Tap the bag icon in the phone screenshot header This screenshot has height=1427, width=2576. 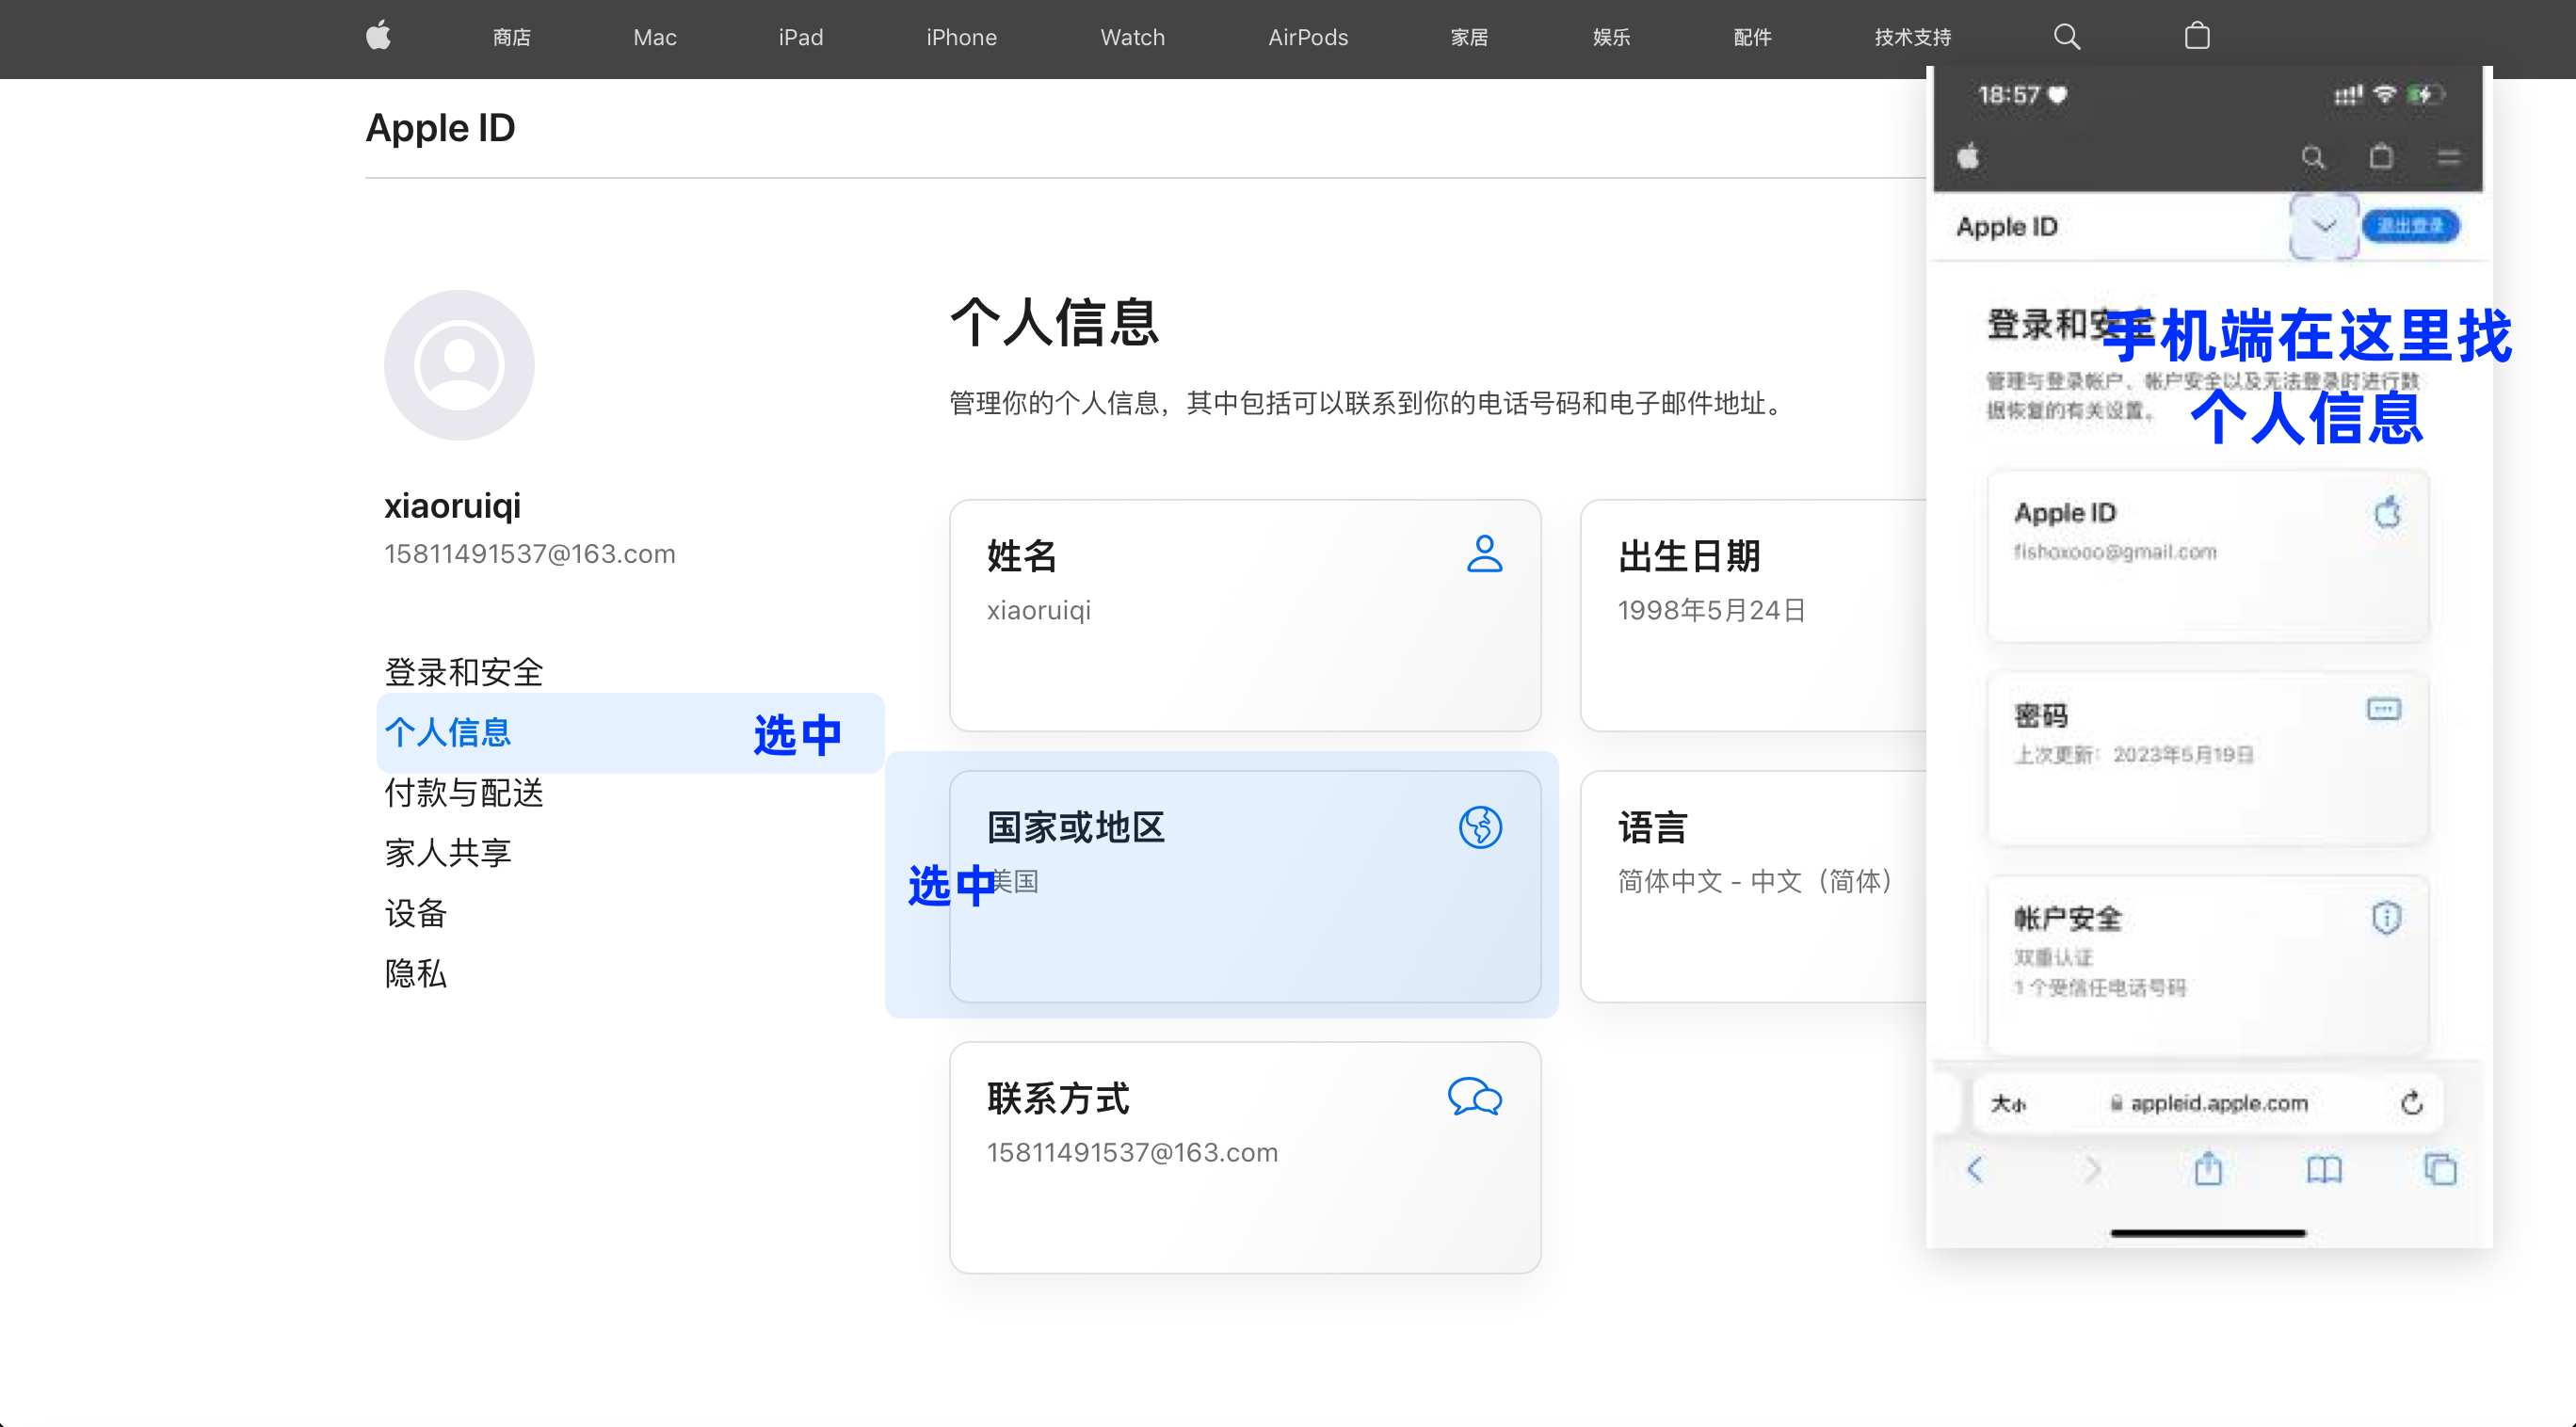pyautogui.click(x=2381, y=157)
